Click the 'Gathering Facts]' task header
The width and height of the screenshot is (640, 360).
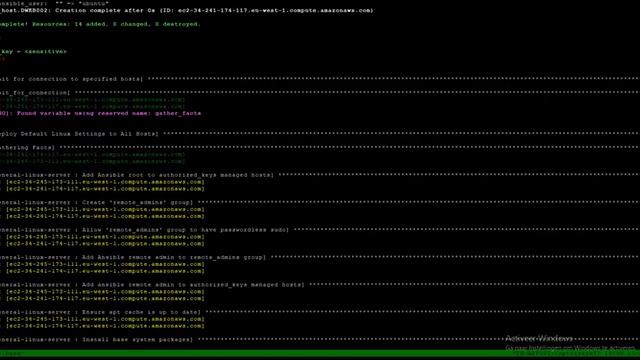[27, 148]
